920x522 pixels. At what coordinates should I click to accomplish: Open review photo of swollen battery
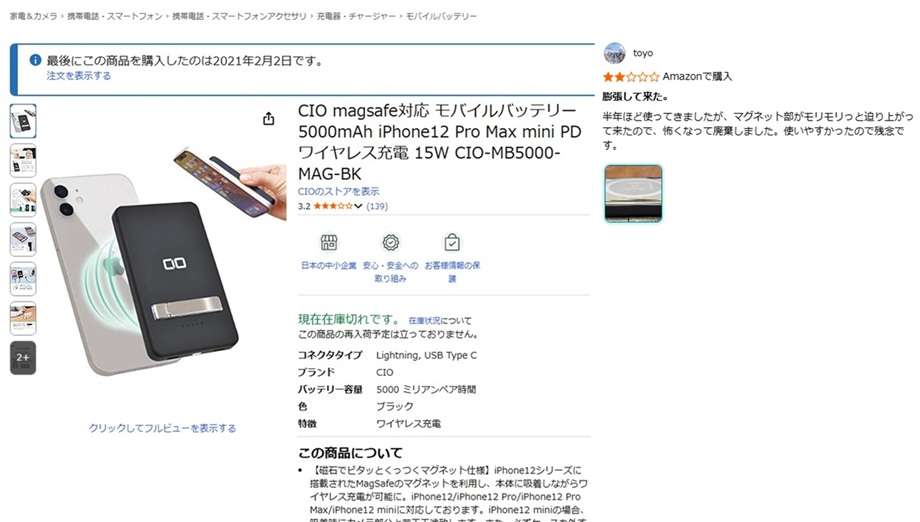[x=633, y=194]
